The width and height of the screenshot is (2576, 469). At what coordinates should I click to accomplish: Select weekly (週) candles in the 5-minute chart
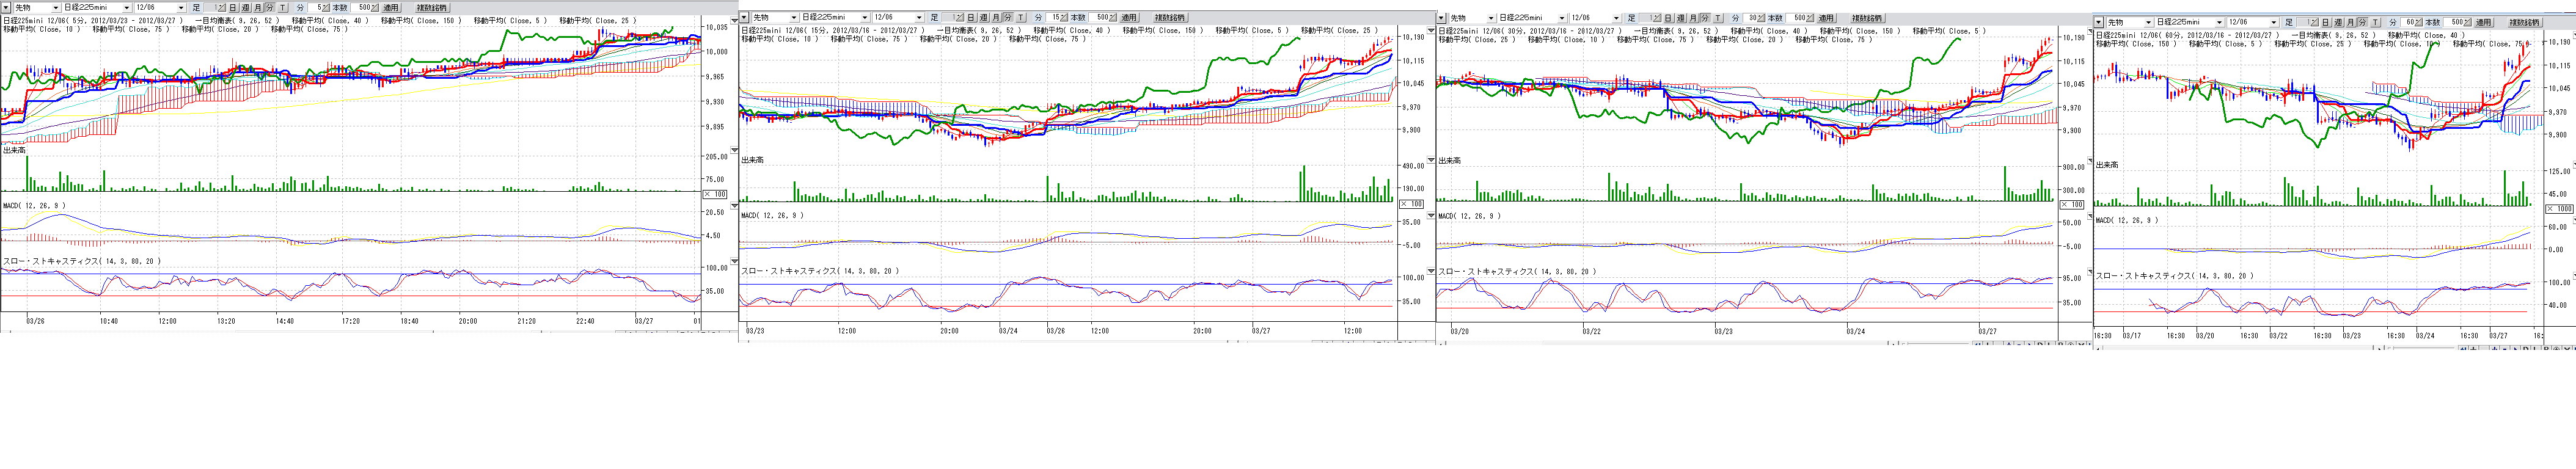pos(245,8)
